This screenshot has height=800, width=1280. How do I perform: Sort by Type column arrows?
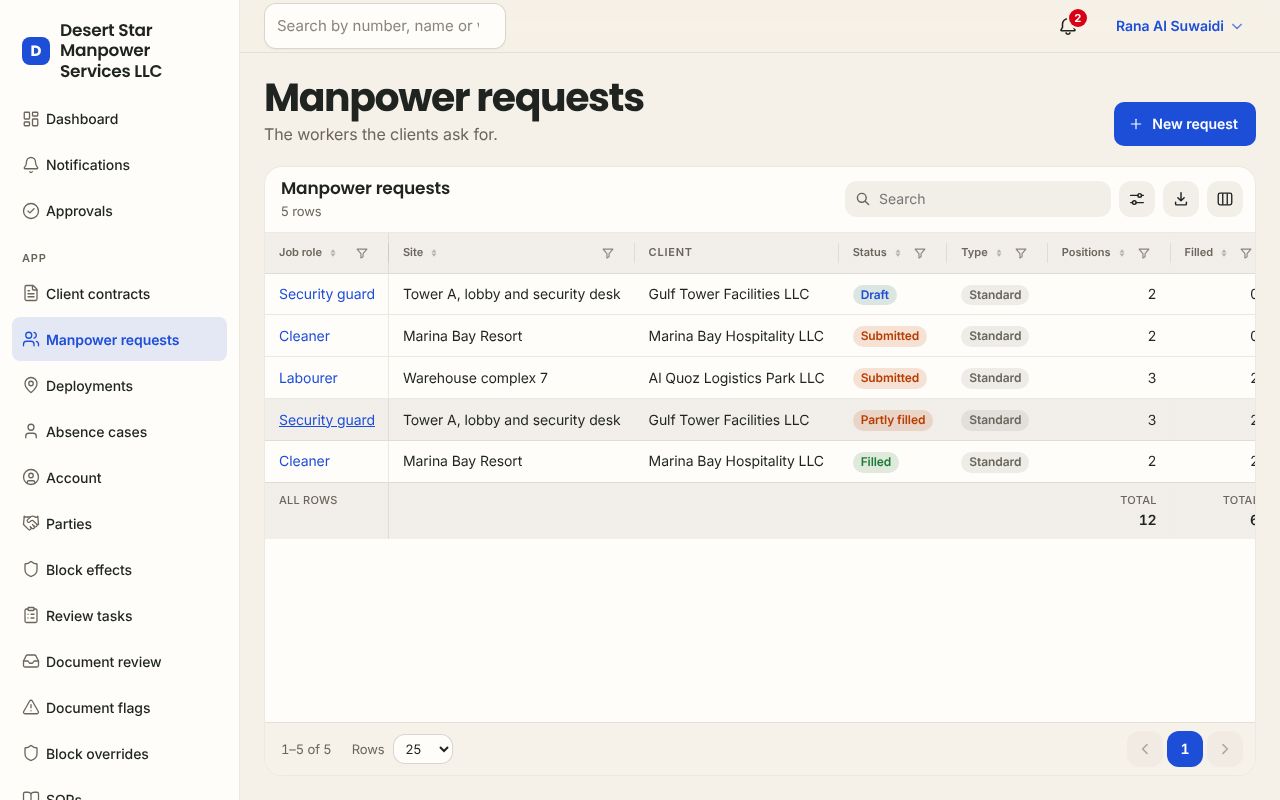pyautogui.click(x=999, y=253)
